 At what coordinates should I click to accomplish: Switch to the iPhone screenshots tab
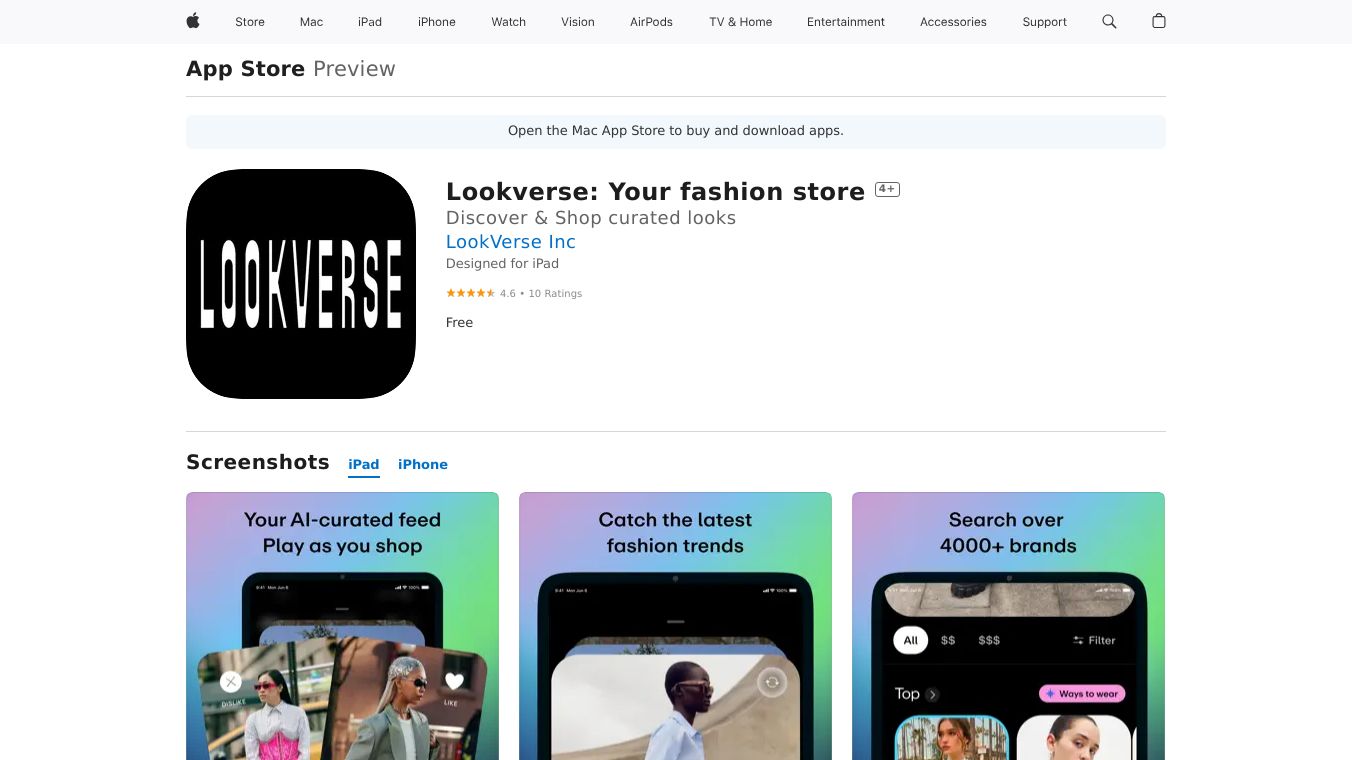(423, 464)
